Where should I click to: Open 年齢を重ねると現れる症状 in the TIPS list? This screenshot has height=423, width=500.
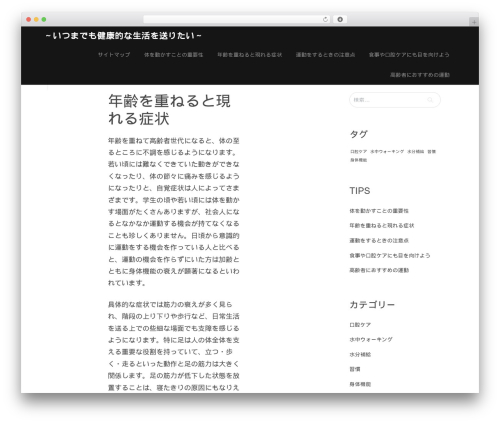coord(382,225)
